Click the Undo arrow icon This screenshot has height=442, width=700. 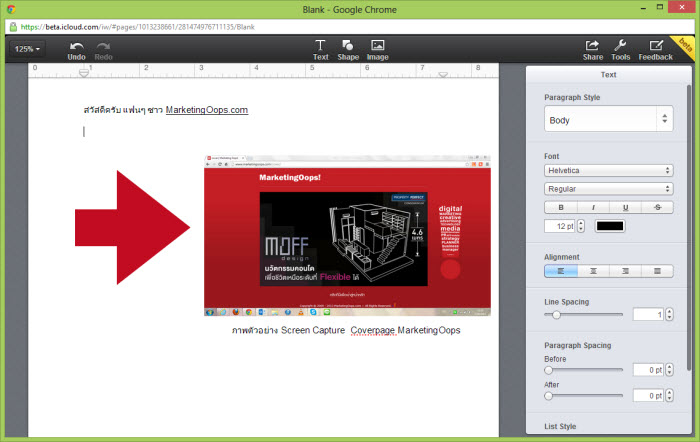click(x=76, y=46)
